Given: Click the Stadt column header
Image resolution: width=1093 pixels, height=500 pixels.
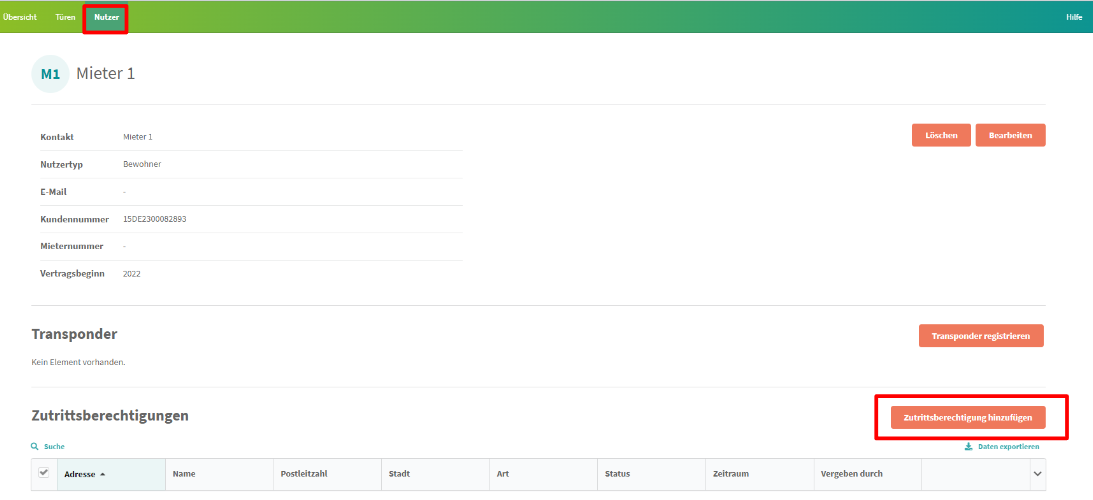Looking at the screenshot, I should tap(399, 474).
